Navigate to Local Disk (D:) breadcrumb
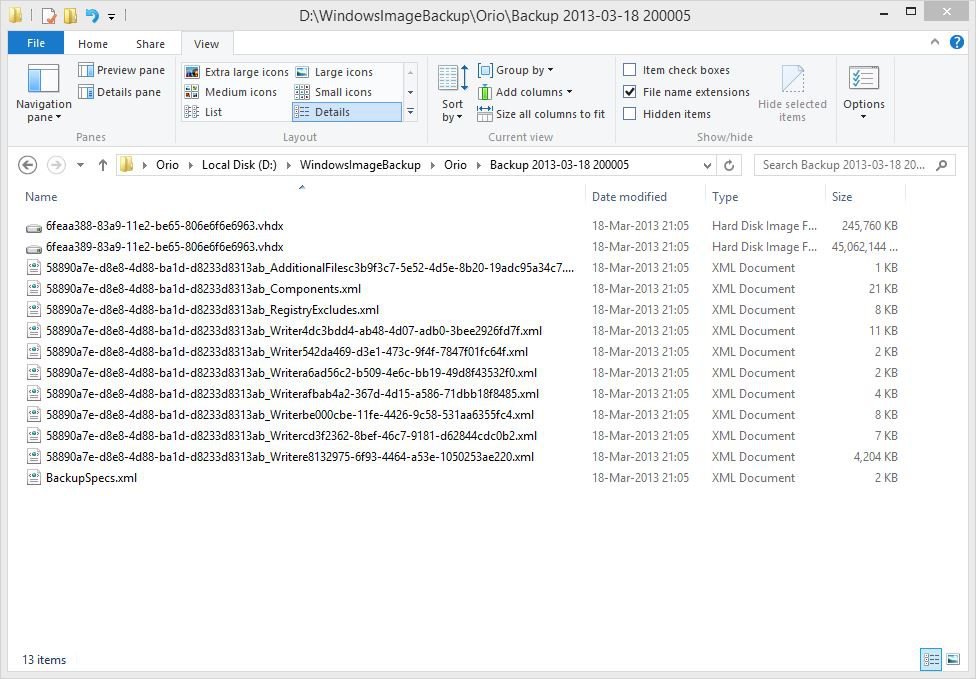 tap(240, 165)
